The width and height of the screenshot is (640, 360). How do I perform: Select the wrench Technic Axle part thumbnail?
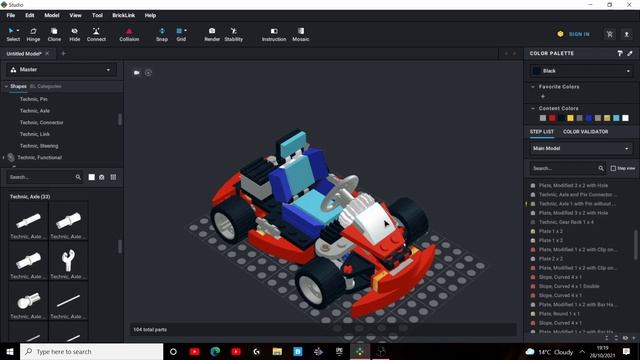point(68,260)
